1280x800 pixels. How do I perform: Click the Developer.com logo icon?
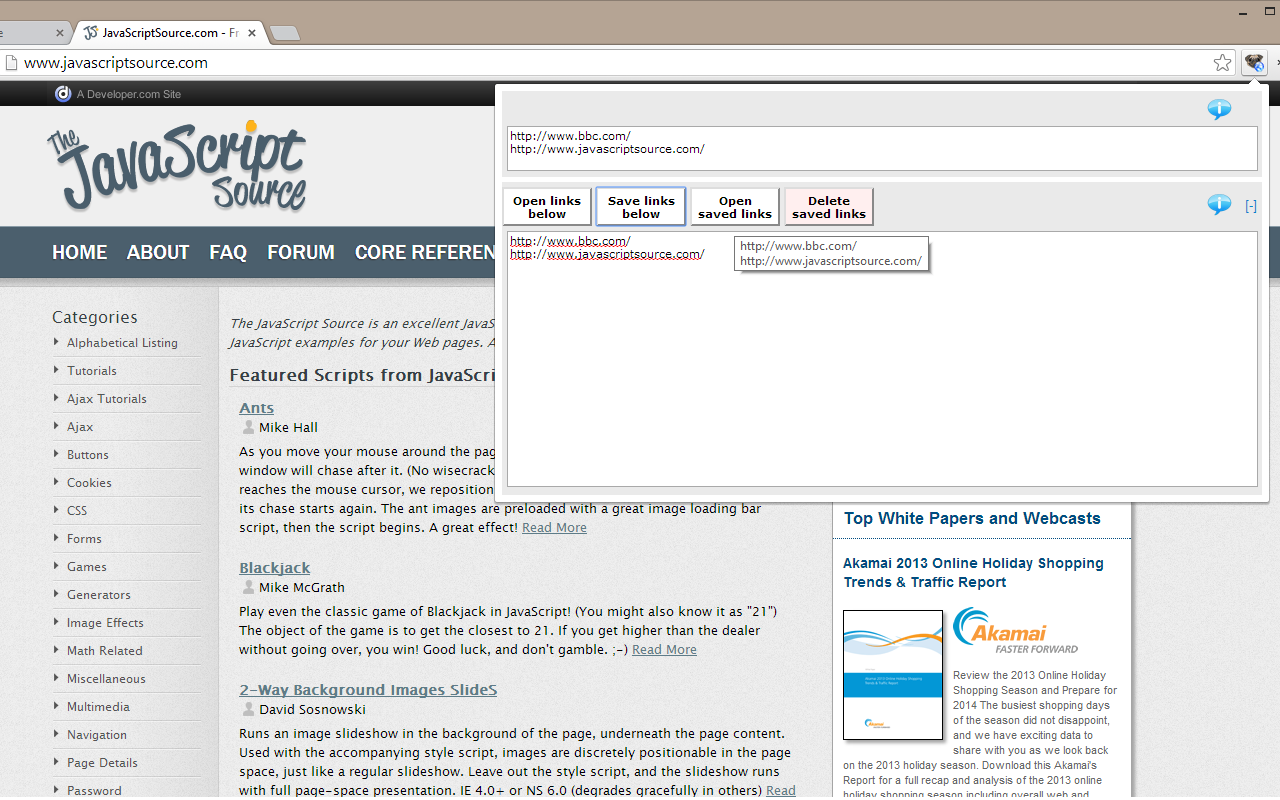pyautogui.click(x=63, y=94)
